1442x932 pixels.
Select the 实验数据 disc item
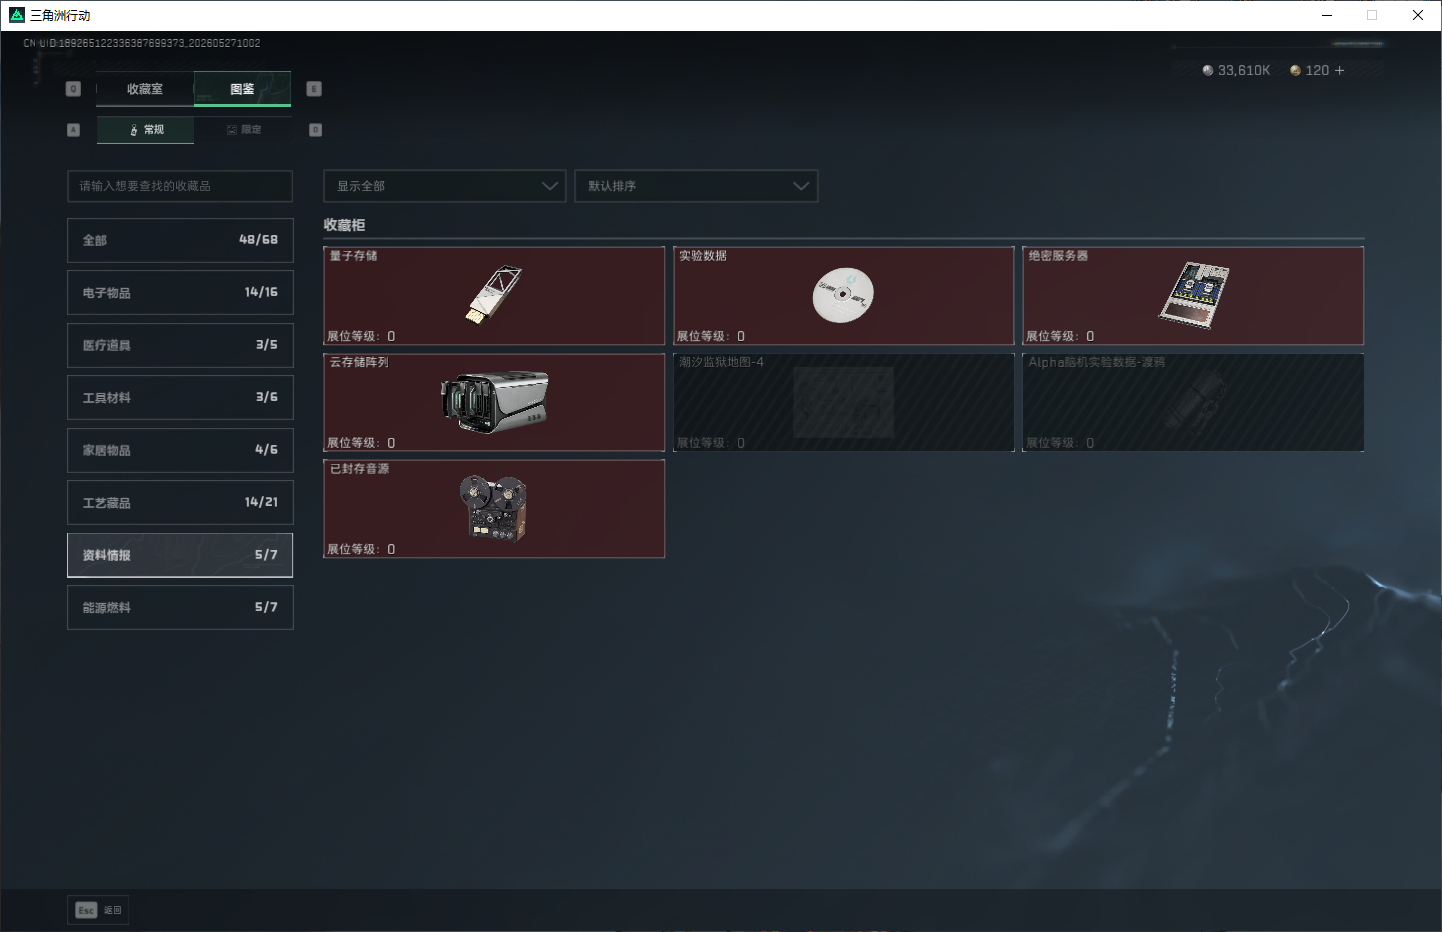tap(844, 296)
